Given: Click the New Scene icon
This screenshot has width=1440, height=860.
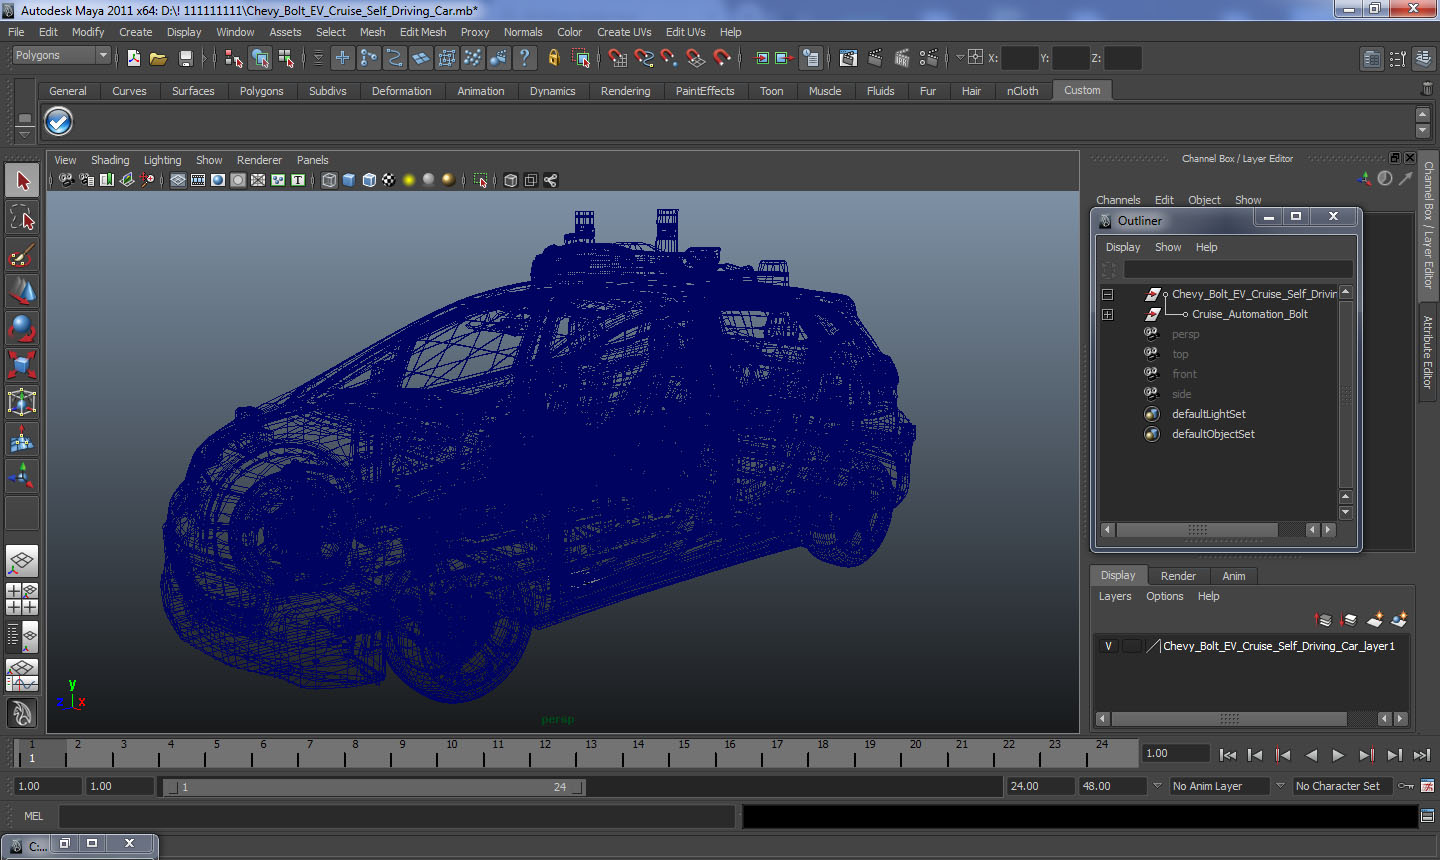Looking at the screenshot, I should (134, 58).
